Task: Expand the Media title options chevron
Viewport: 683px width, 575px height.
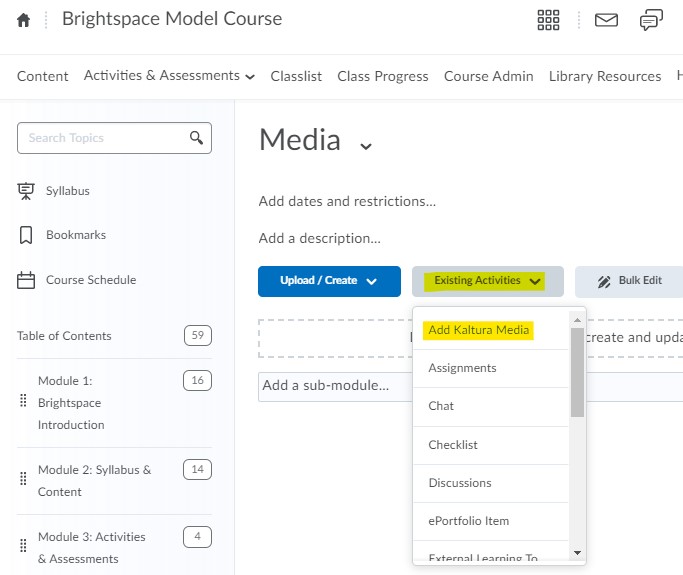Action: (366, 146)
